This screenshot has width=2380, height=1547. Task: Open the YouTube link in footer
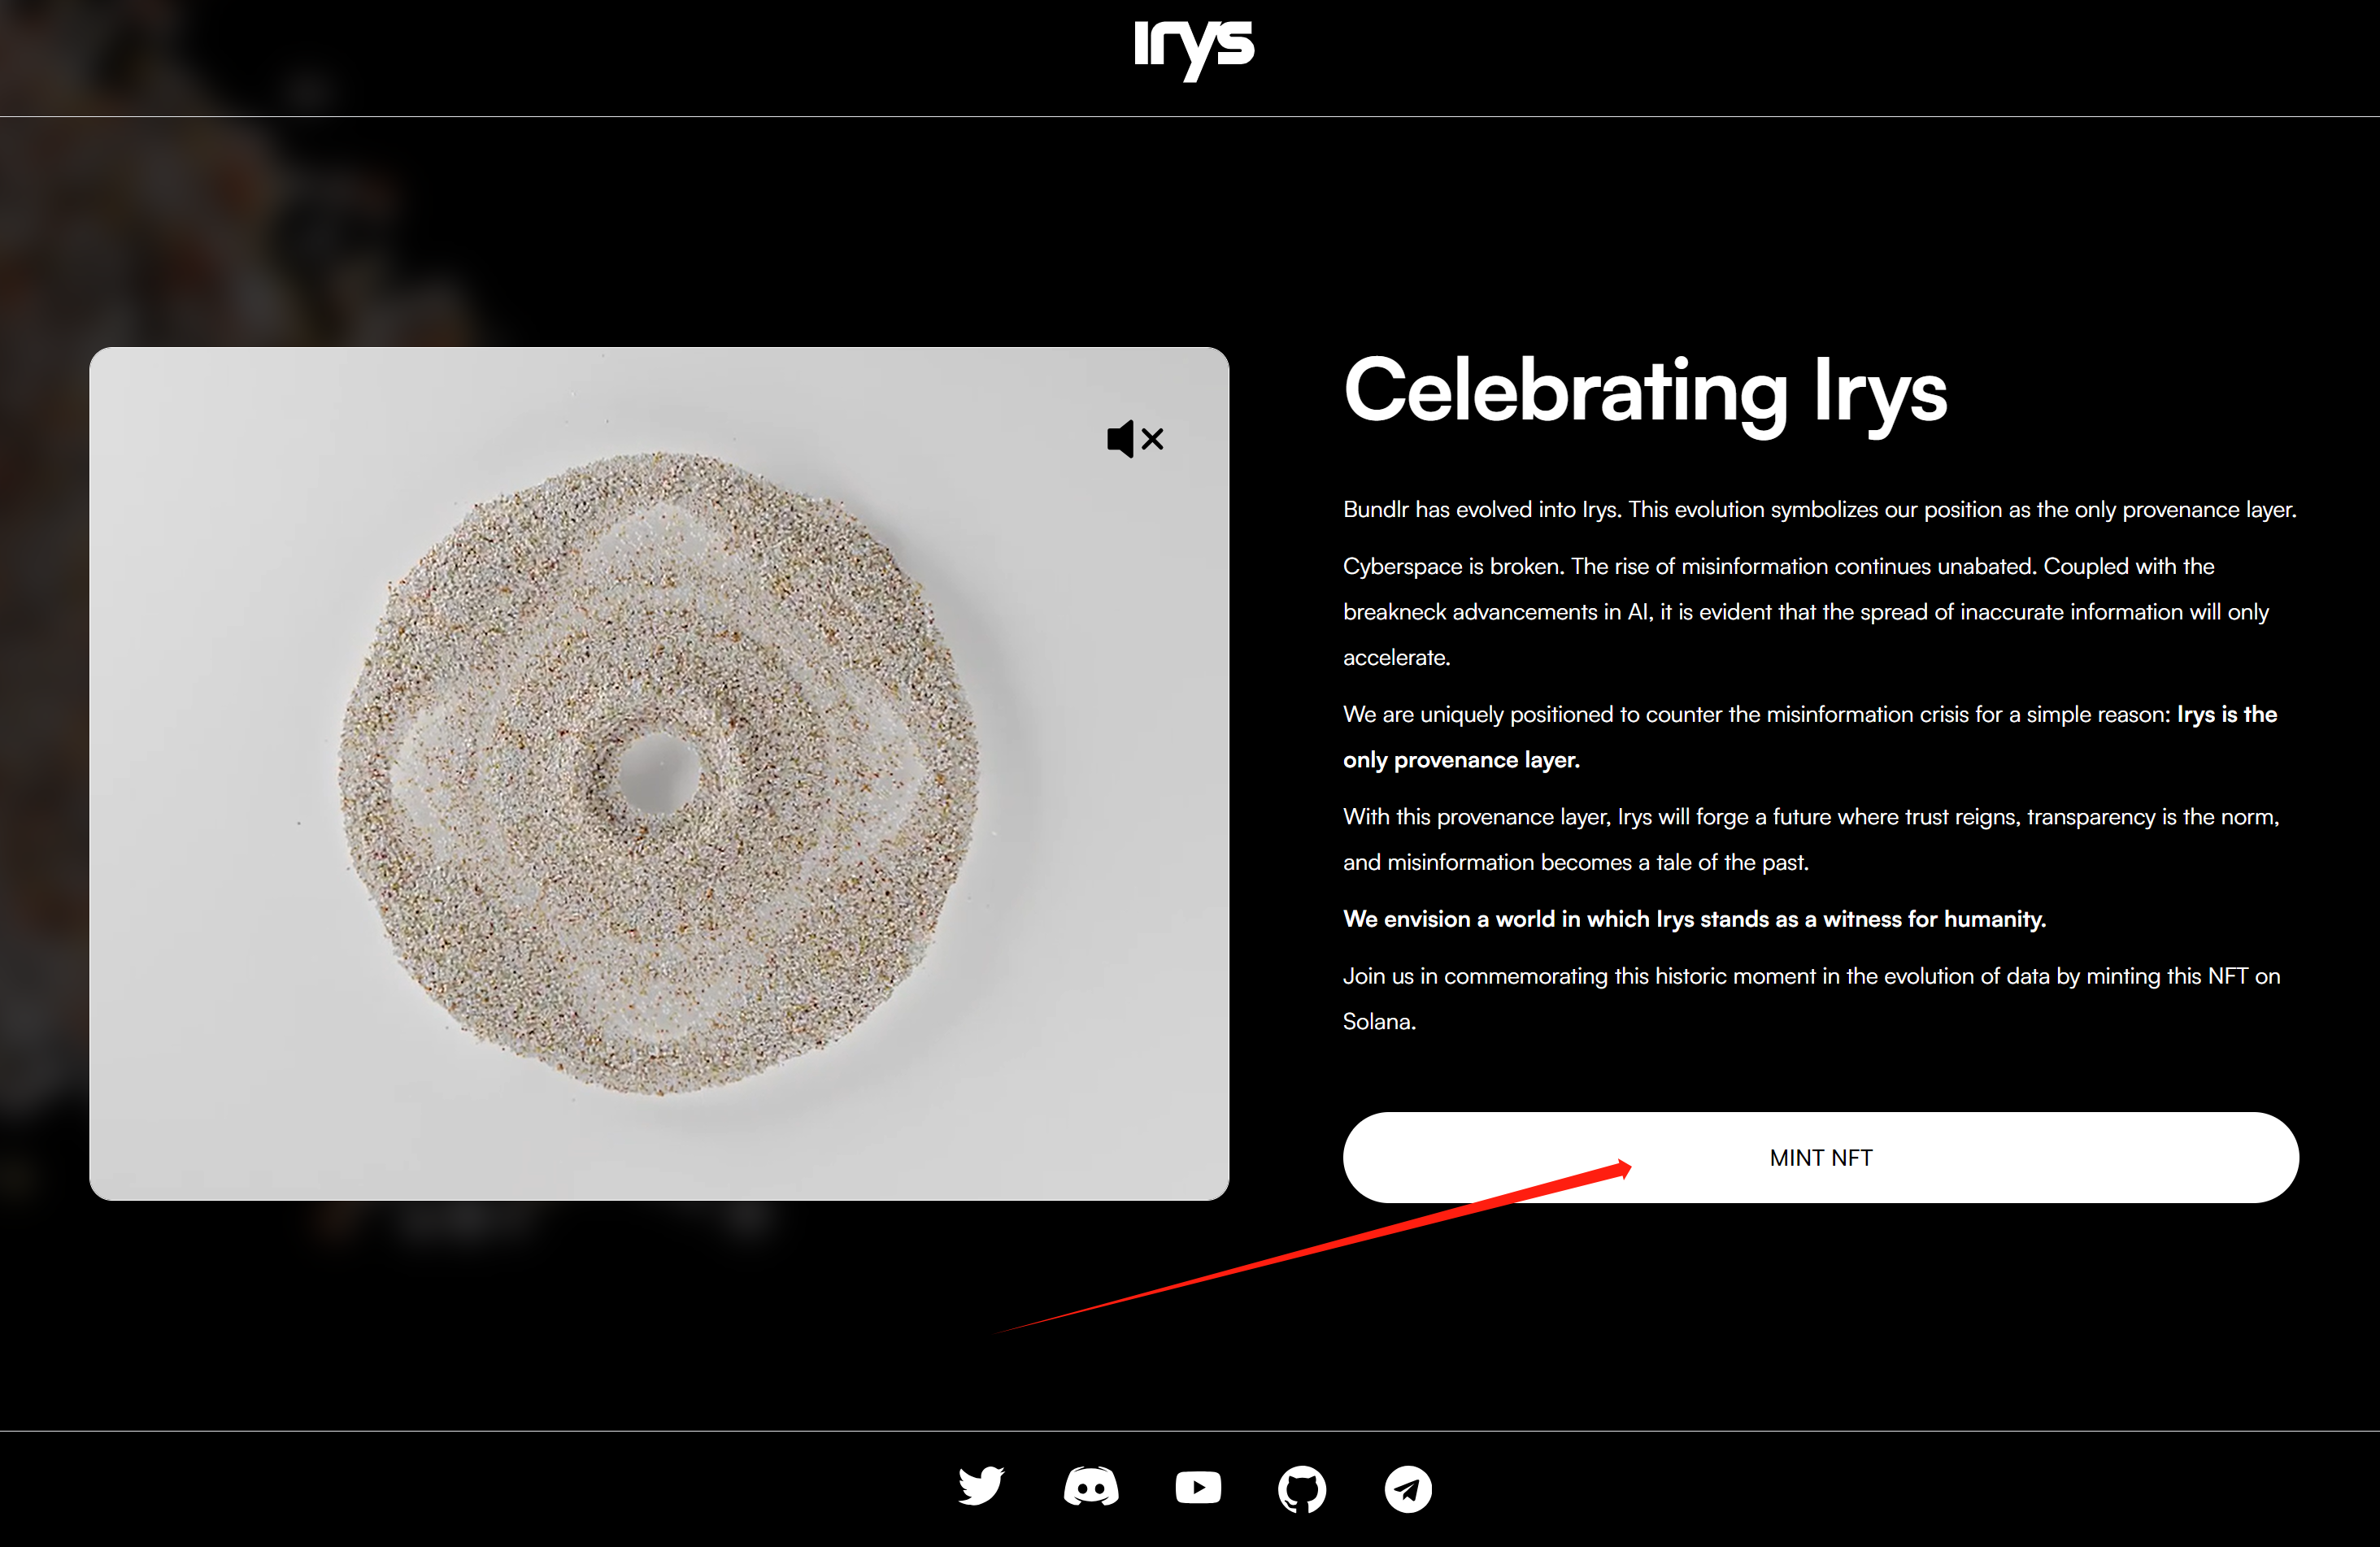[1198, 1487]
